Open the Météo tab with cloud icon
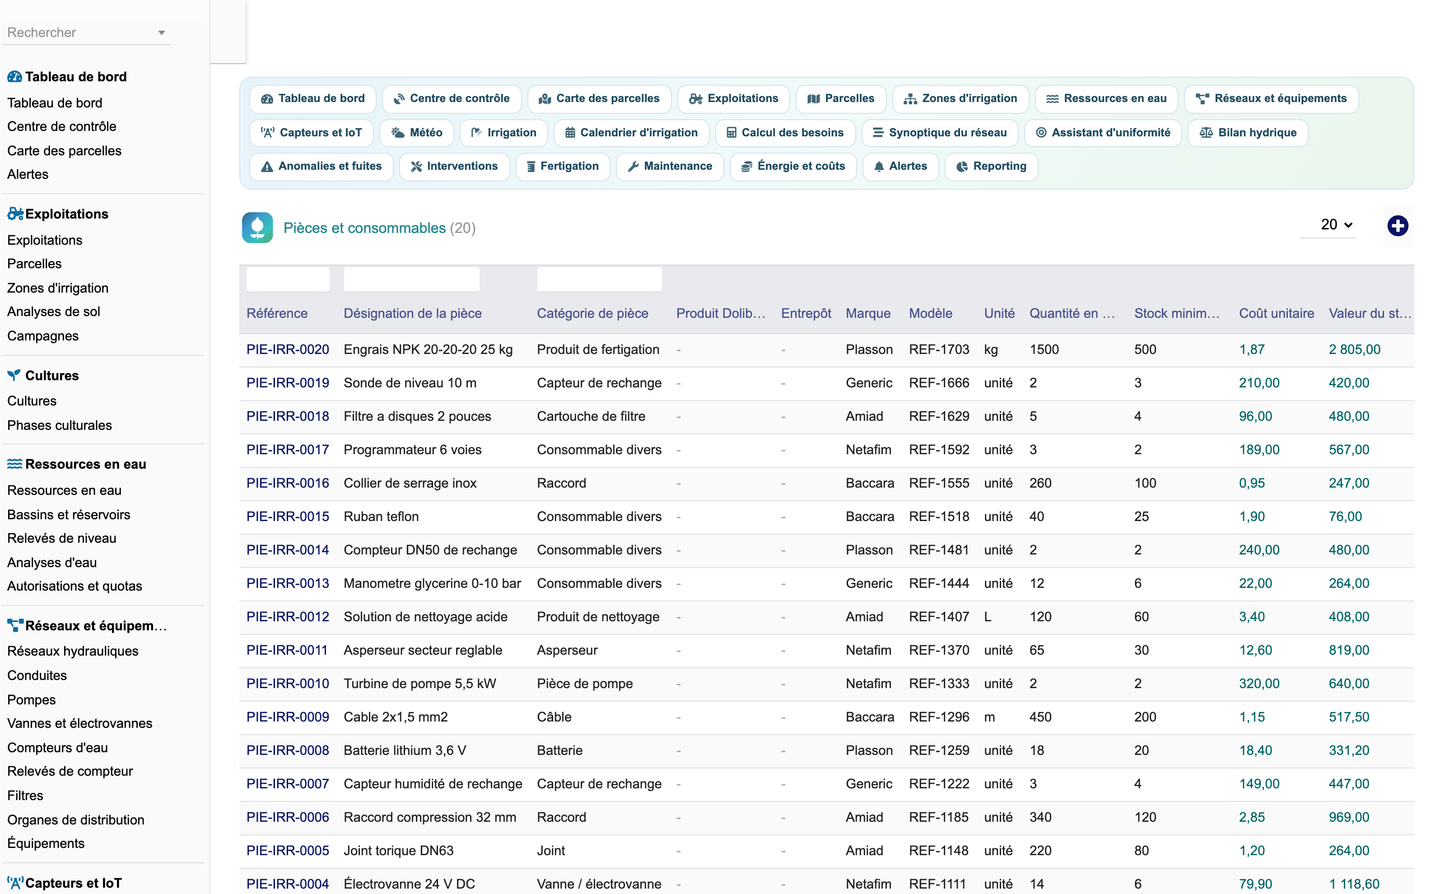 417,133
